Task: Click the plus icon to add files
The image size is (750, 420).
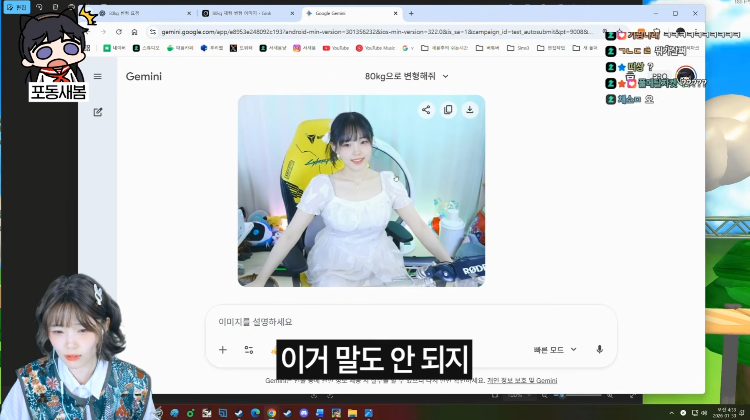Action: coord(223,350)
